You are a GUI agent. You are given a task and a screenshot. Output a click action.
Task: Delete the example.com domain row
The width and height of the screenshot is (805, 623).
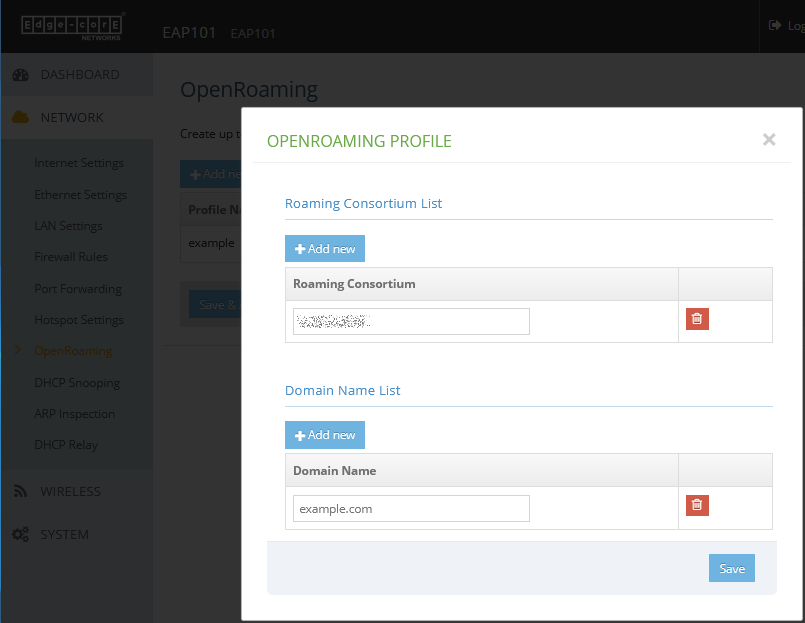(x=697, y=505)
